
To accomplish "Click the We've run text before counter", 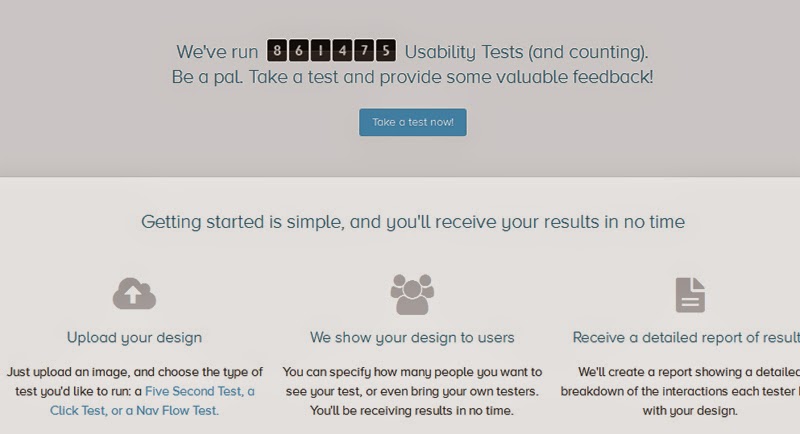I will click(217, 52).
